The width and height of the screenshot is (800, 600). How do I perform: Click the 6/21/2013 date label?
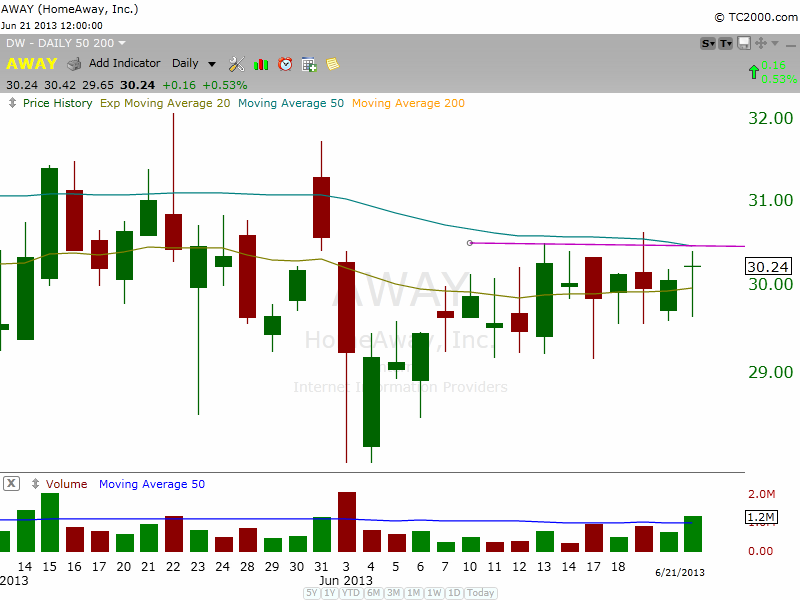click(x=680, y=572)
